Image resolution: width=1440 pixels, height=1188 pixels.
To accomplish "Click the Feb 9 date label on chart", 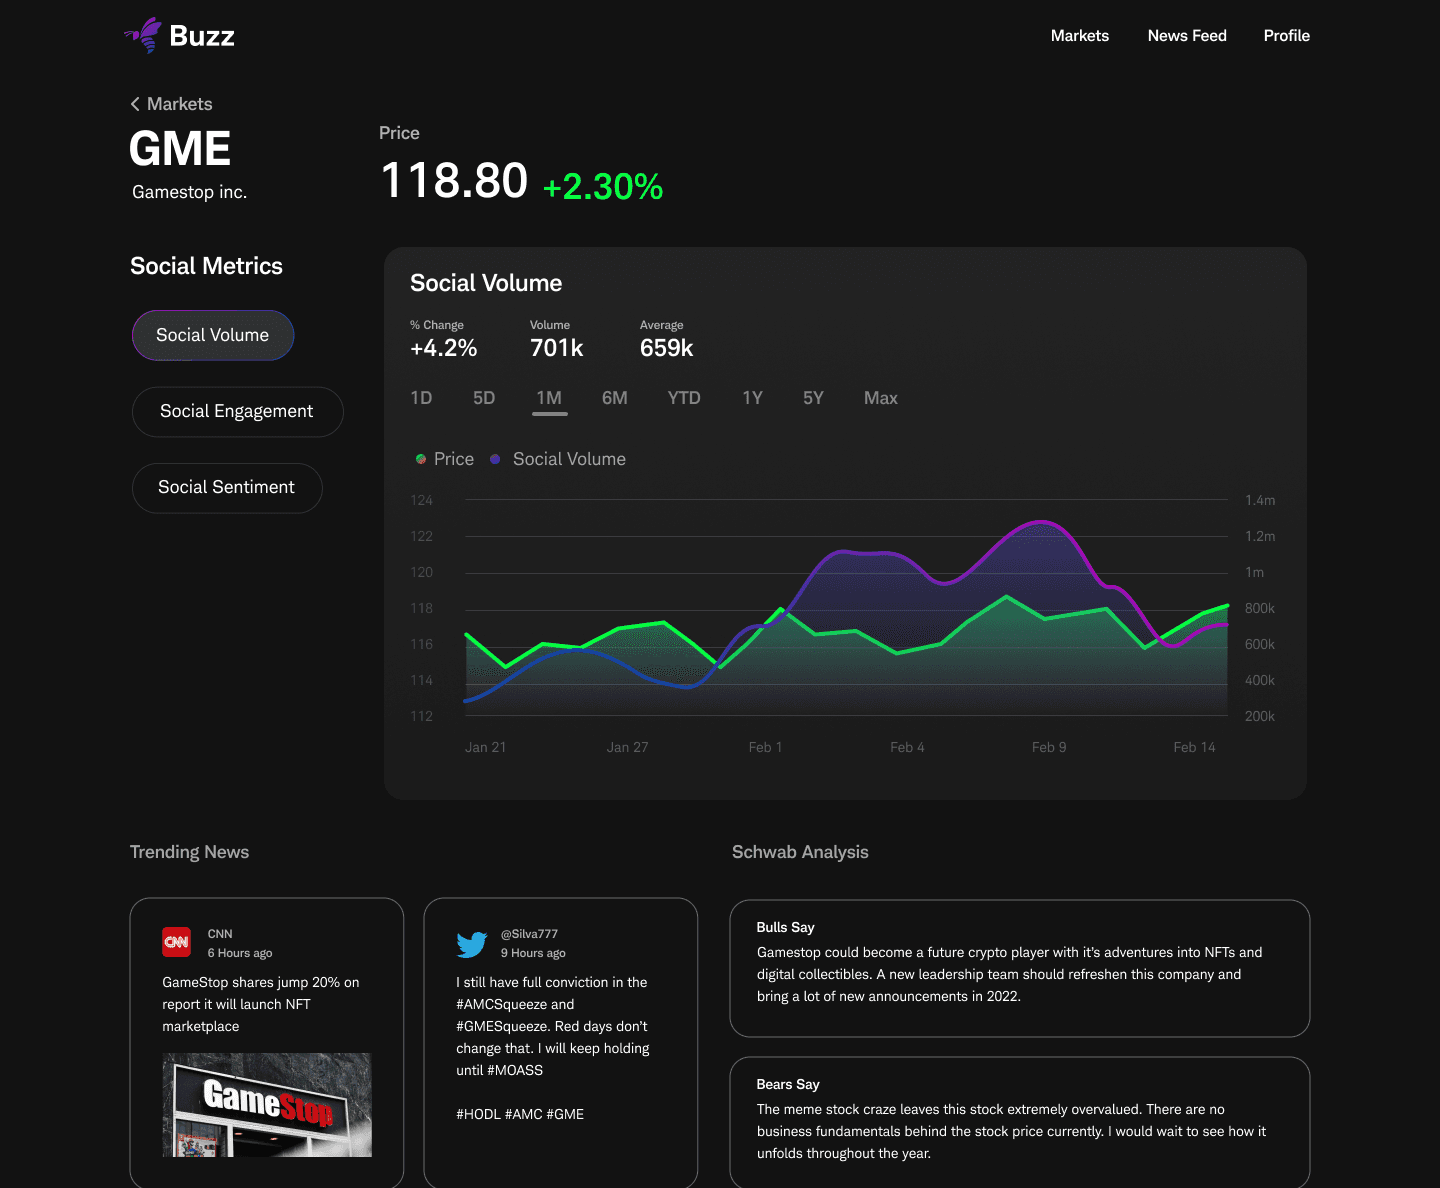I will click(1049, 747).
